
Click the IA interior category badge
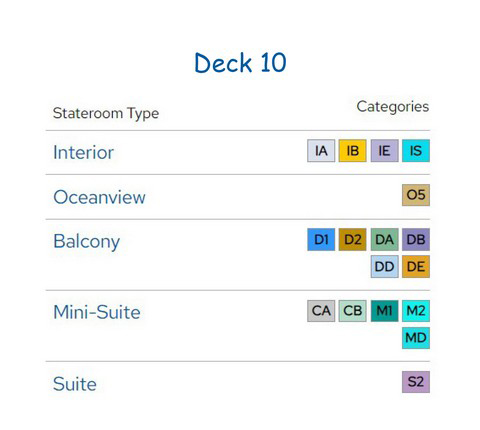(321, 151)
